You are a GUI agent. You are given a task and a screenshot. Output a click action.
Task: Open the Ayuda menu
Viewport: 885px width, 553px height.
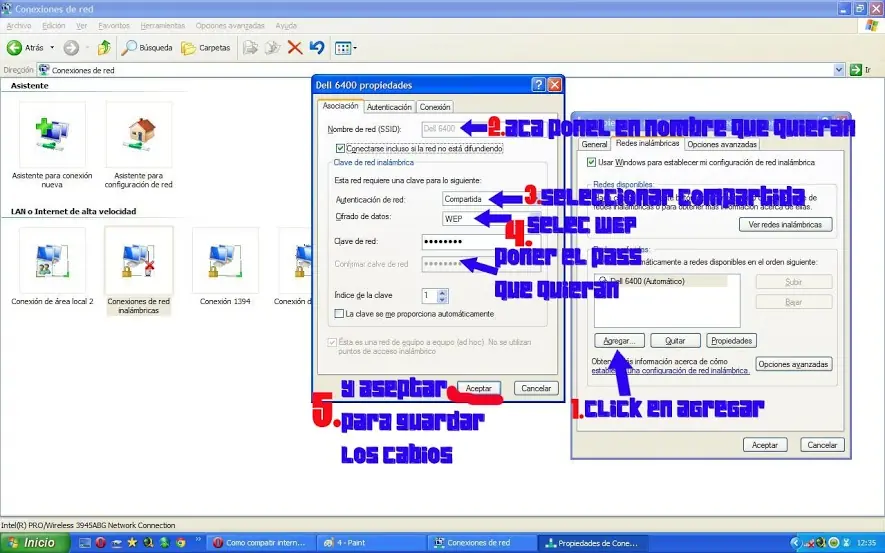286,26
